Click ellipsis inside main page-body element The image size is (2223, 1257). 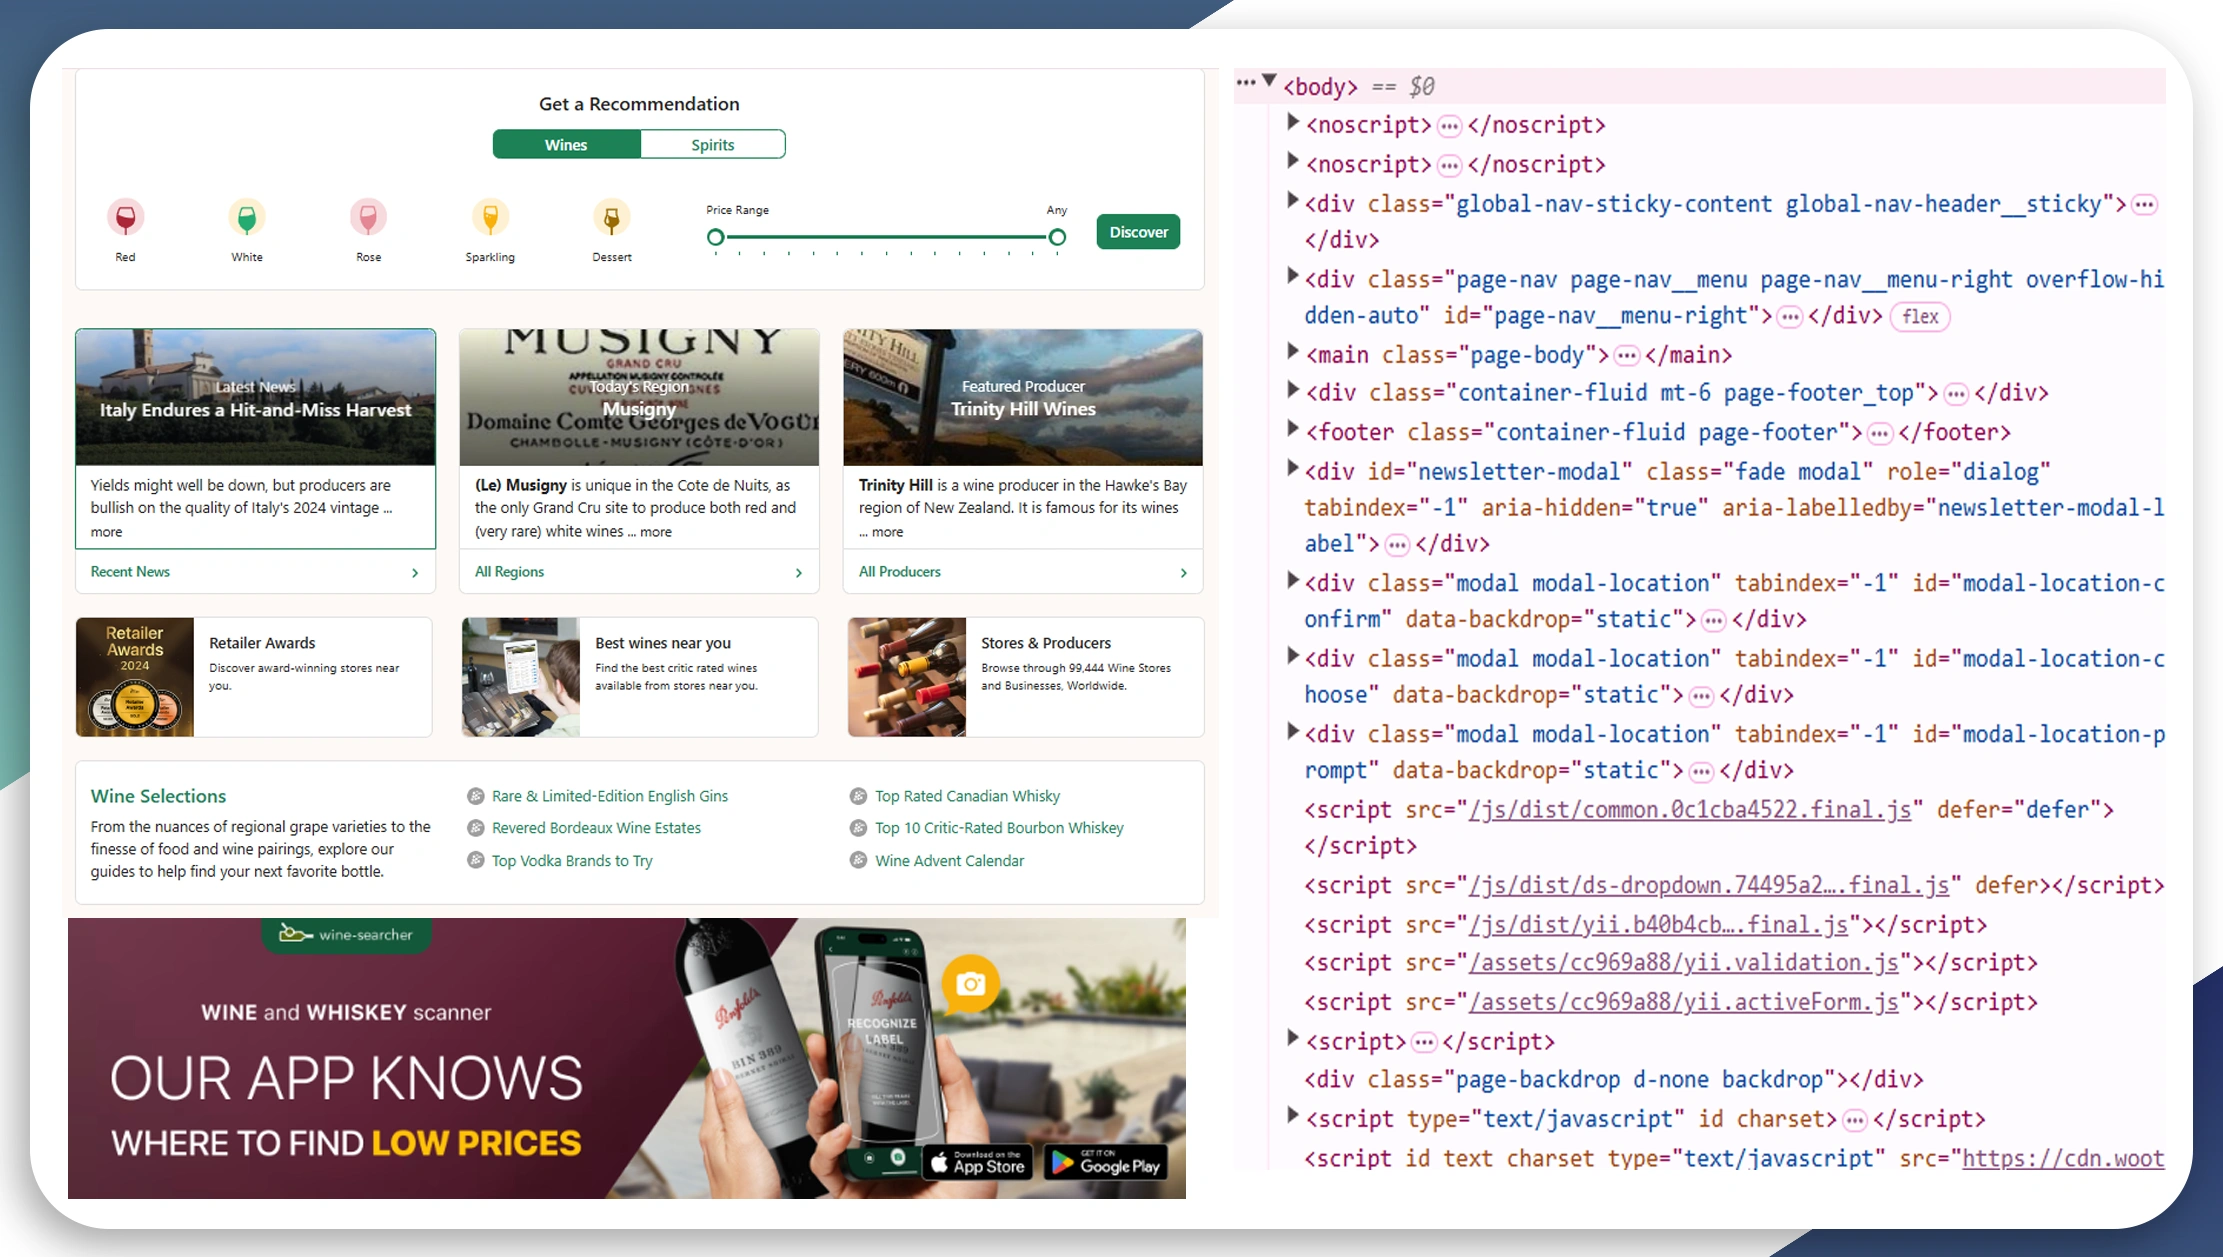(x=1627, y=356)
